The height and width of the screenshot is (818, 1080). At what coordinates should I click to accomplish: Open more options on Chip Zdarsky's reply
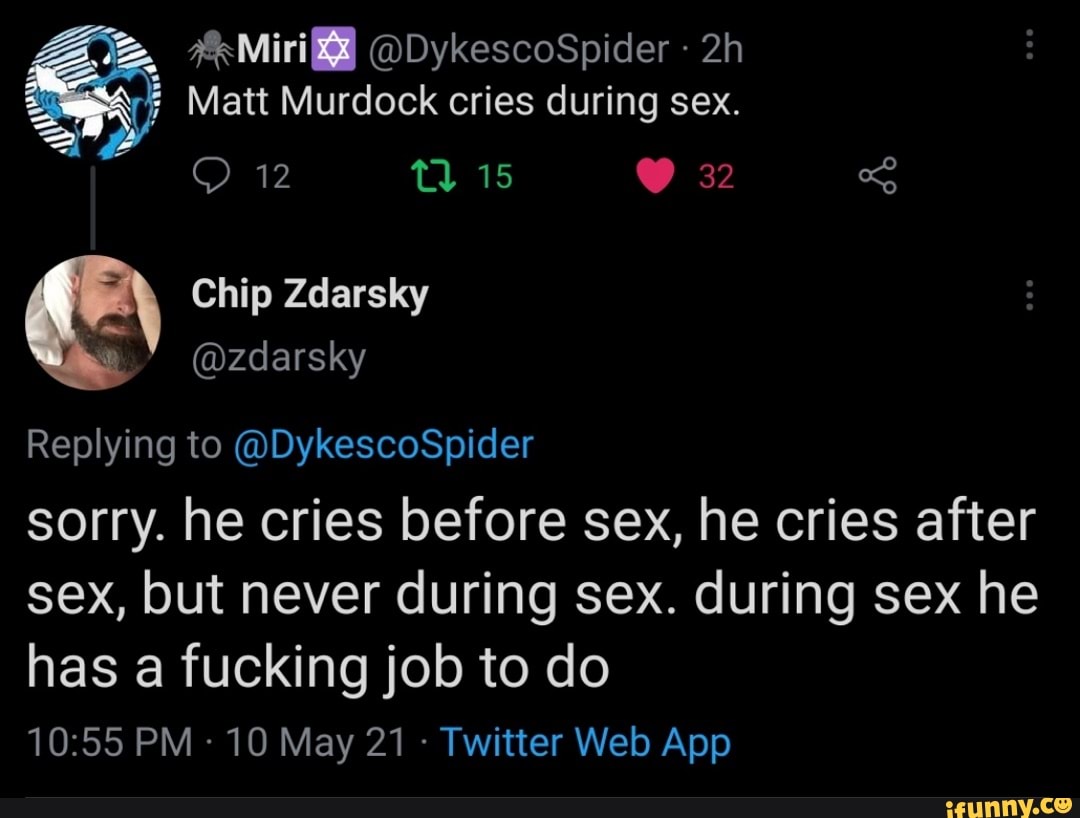tap(1031, 296)
